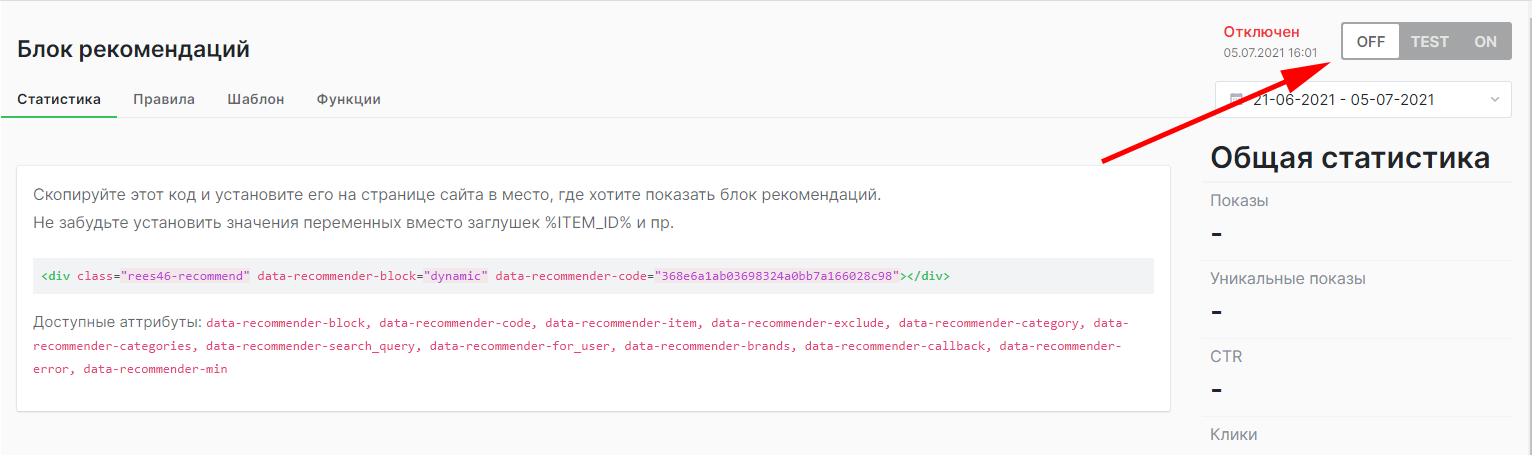Click the CTR statistic label
Viewport: 1532px width, 455px height.
(1226, 357)
